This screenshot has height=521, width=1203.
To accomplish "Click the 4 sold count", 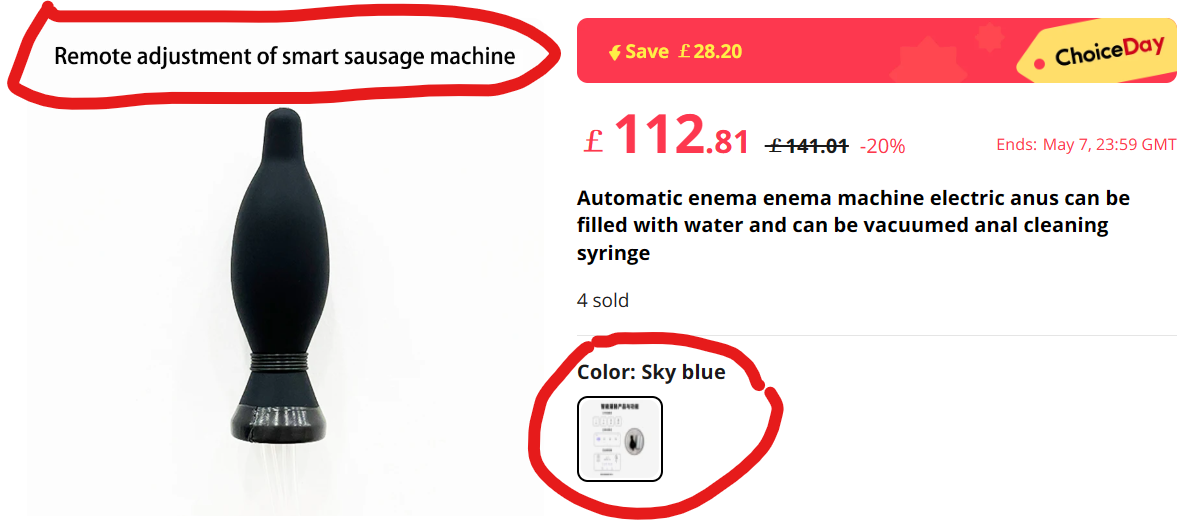I will coord(603,300).
